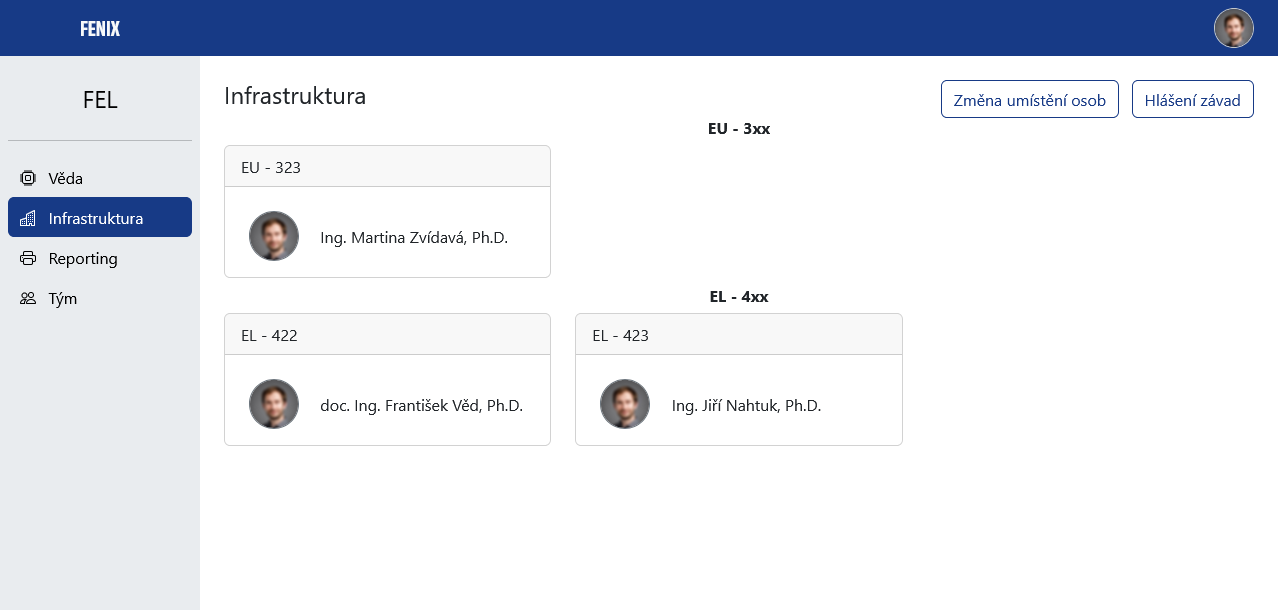Click the Změna umístění osob button
This screenshot has width=1278, height=610.
(1030, 100)
